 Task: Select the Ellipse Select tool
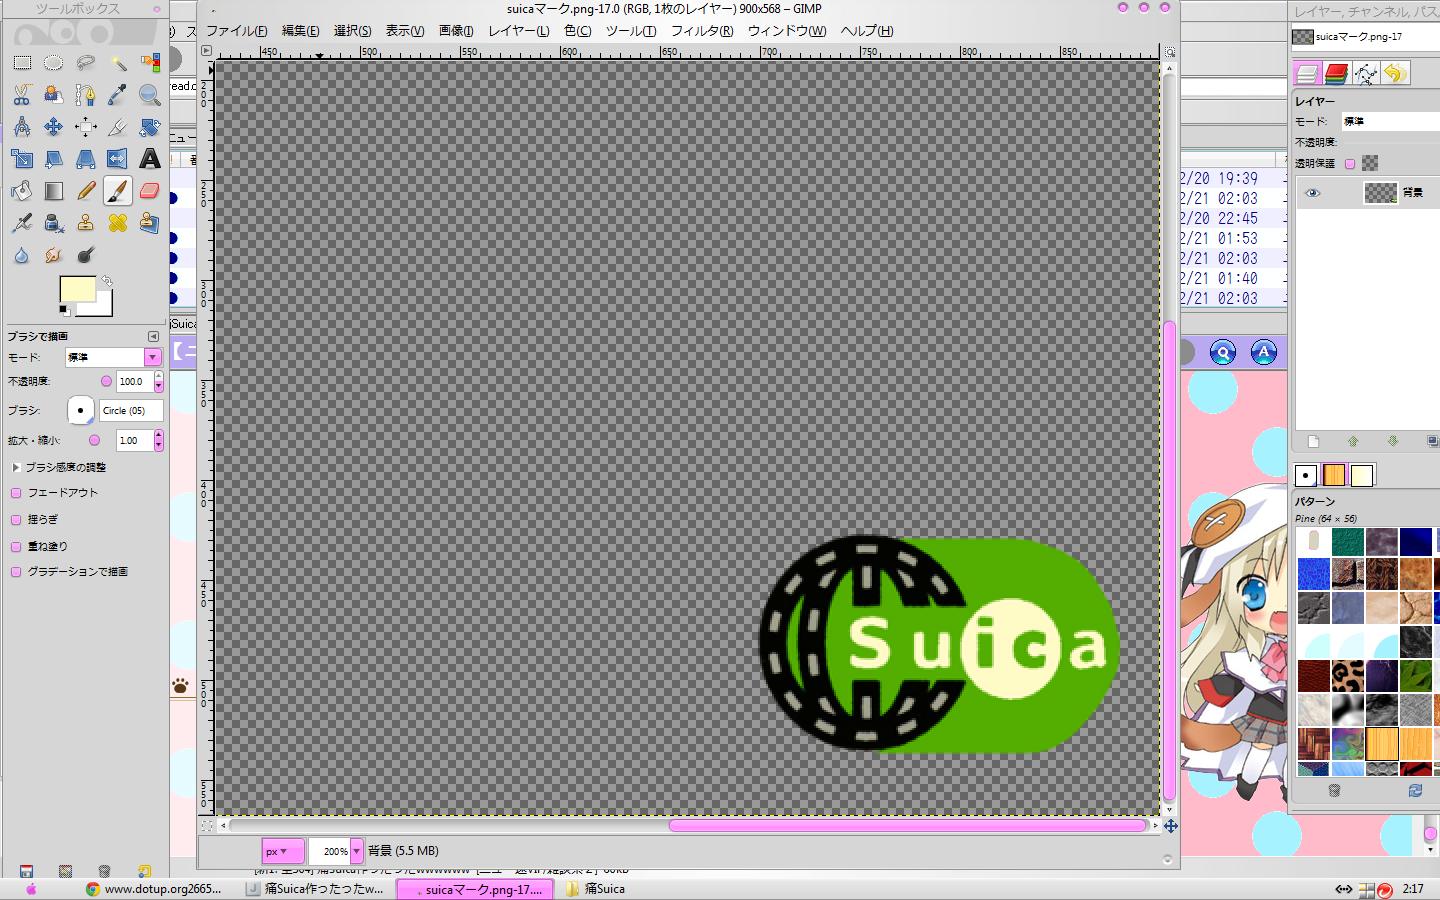pyautogui.click(x=53, y=63)
